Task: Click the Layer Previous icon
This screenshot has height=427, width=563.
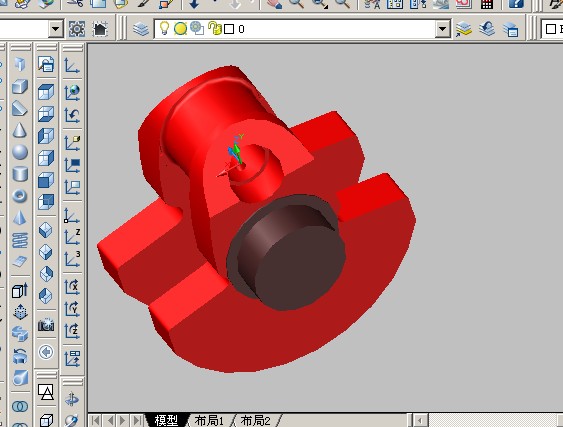Action: 487,29
